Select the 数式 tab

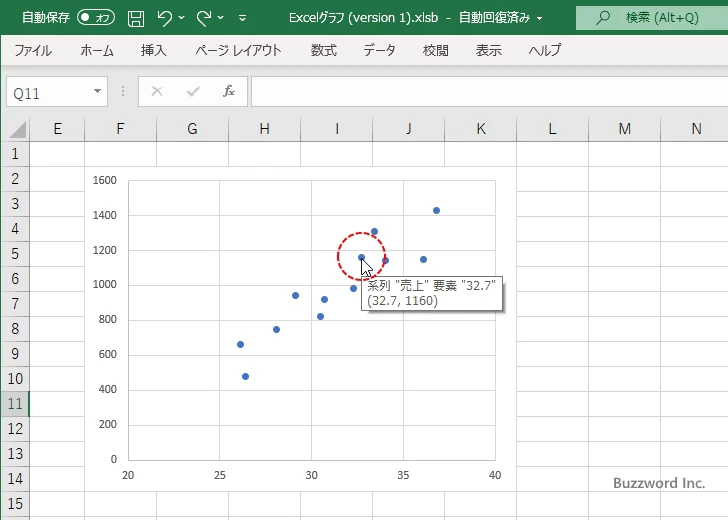tap(324, 50)
